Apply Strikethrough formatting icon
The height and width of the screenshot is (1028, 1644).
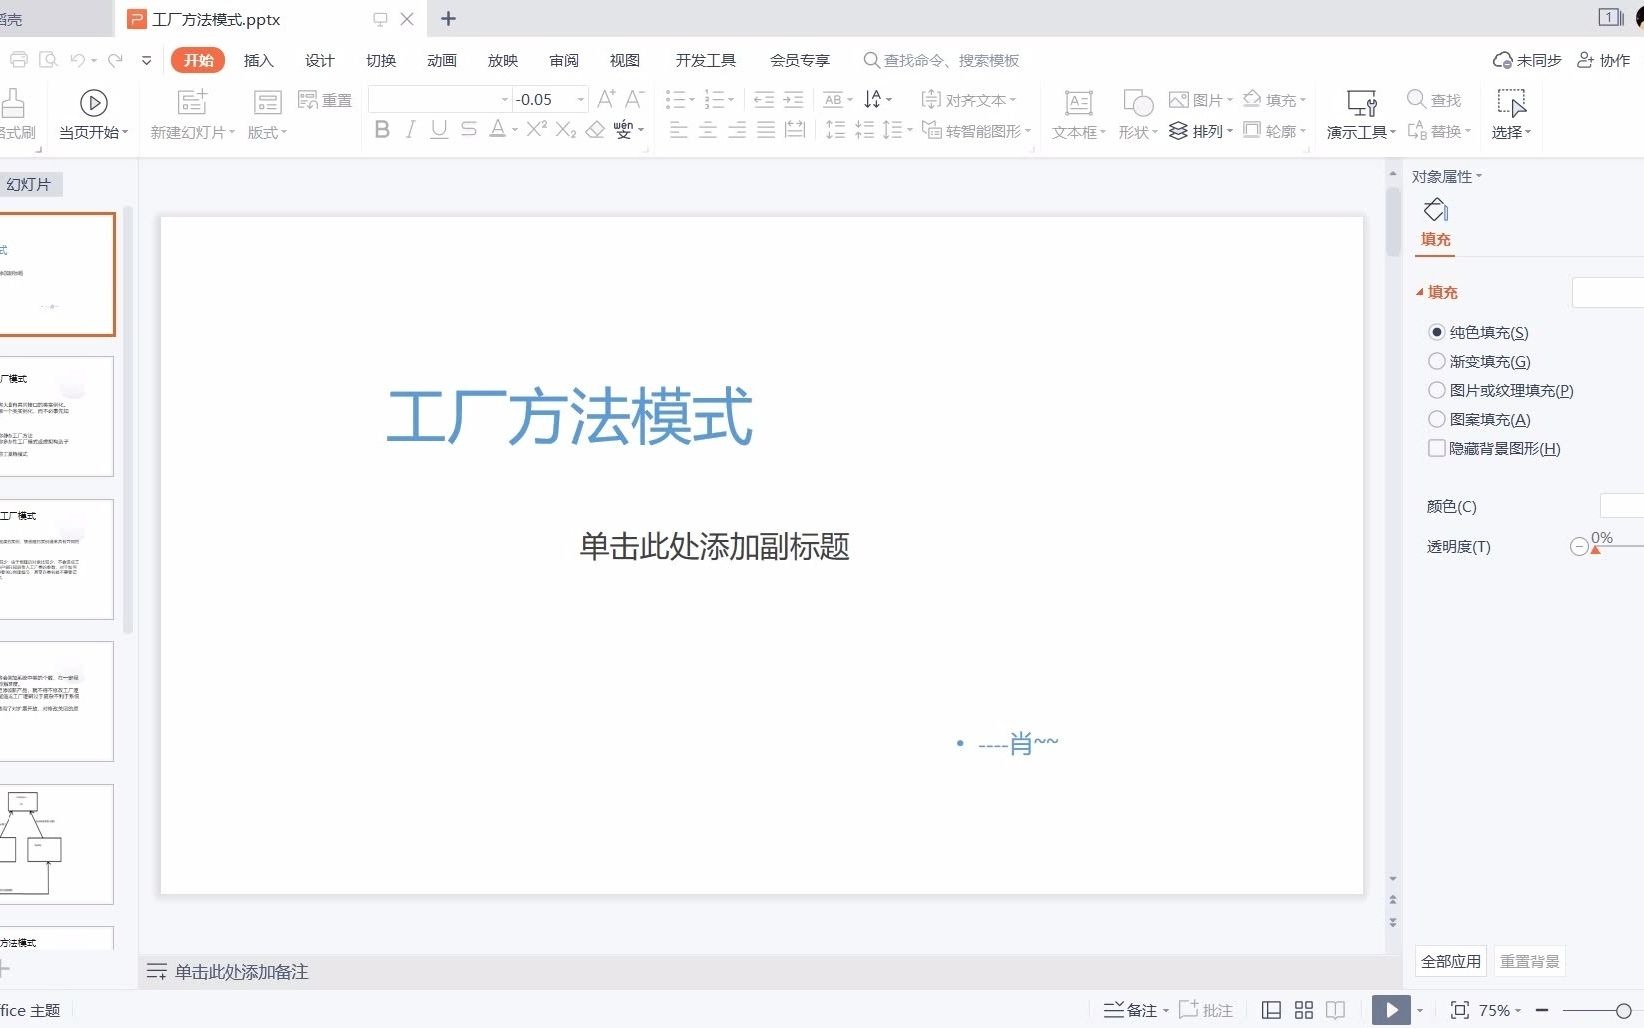pos(468,130)
